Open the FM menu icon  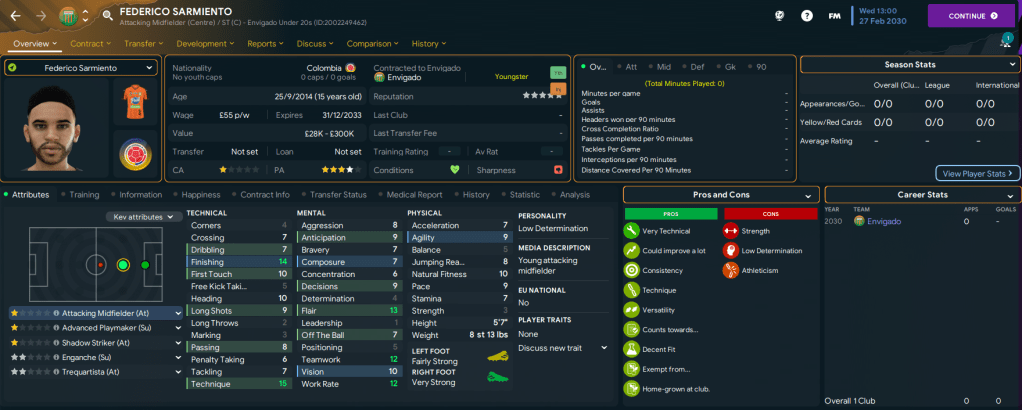coord(834,16)
